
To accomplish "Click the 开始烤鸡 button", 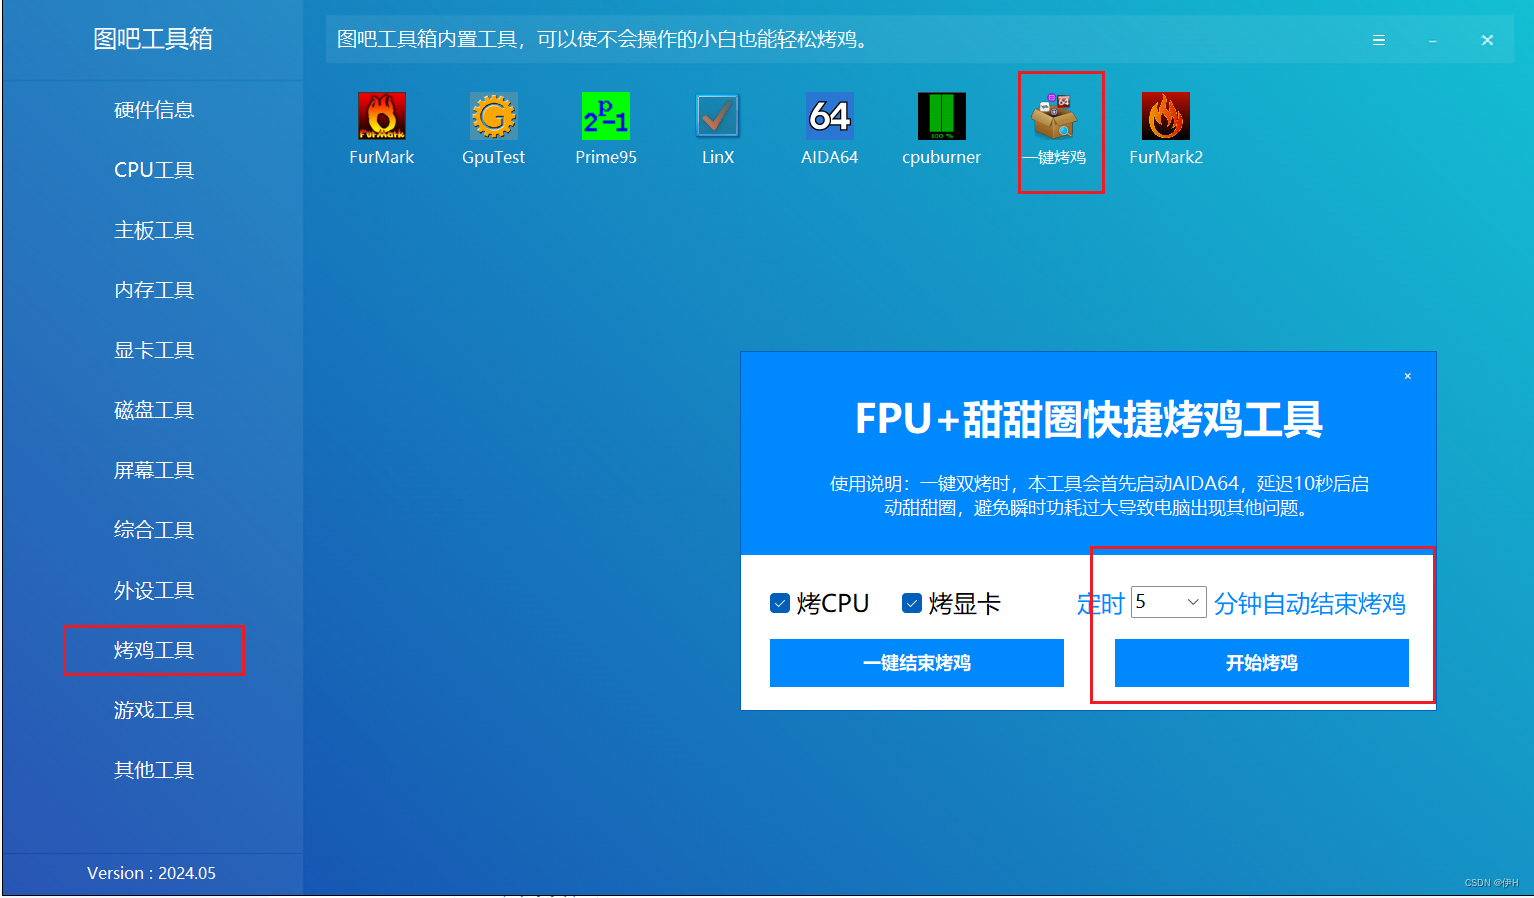I will click(1261, 663).
